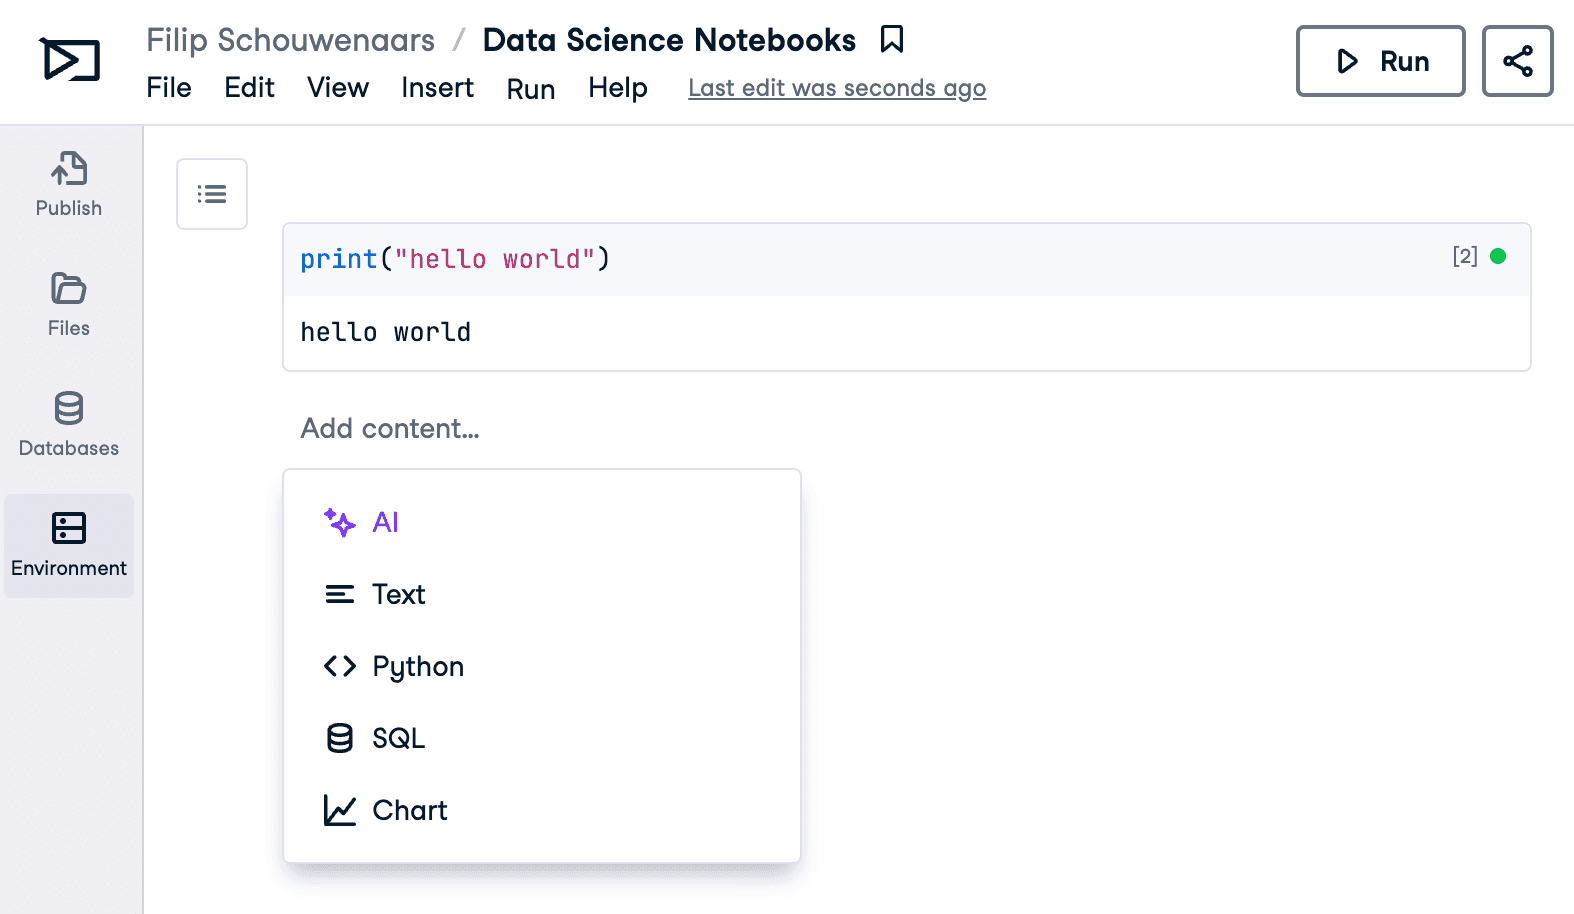The height and width of the screenshot is (914, 1574).
Task: Open the Edit menu
Action: [249, 88]
